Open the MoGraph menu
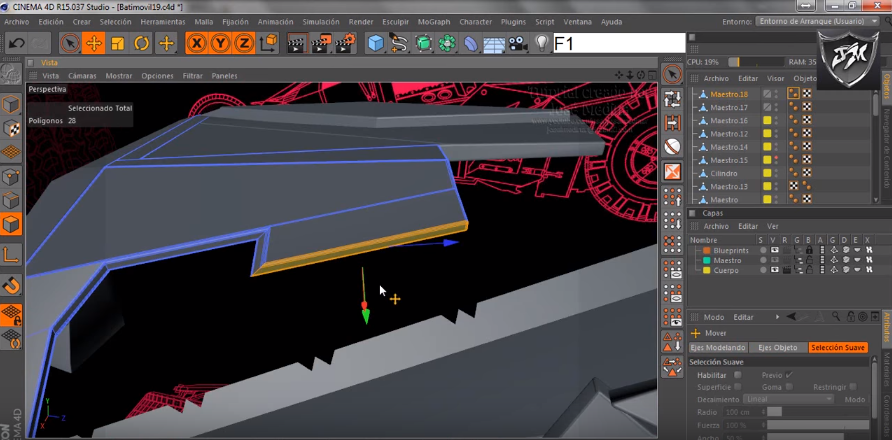Screen dimensions: 892x440 433,22
